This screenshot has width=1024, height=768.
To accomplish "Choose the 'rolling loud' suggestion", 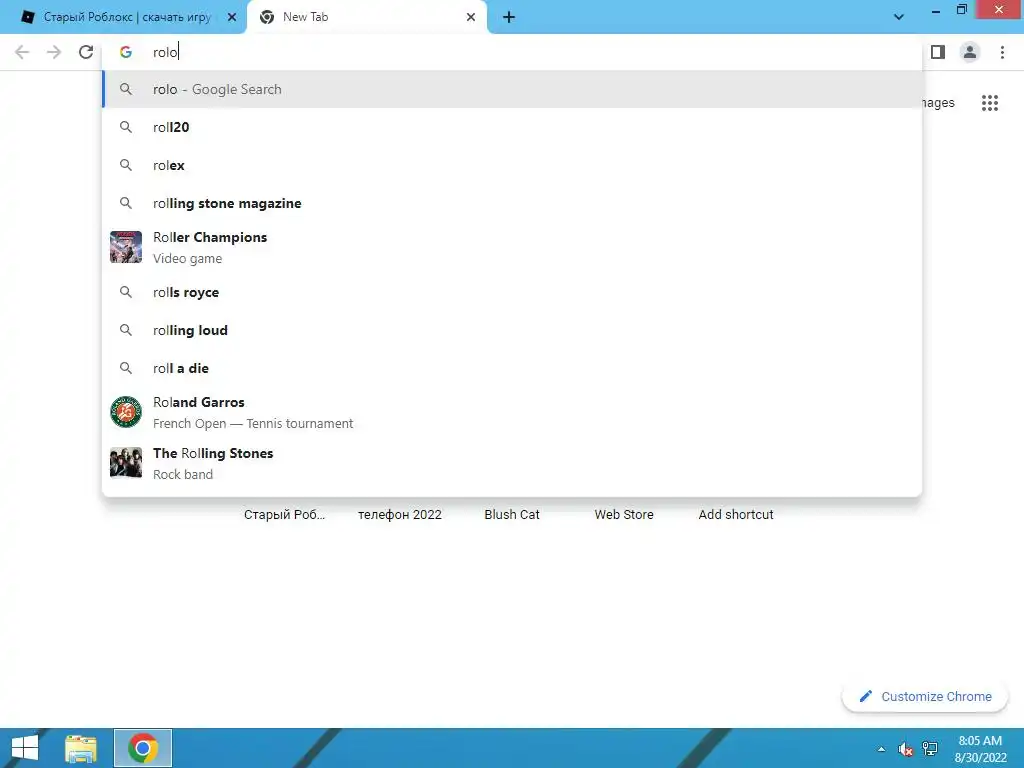I will (x=513, y=330).
